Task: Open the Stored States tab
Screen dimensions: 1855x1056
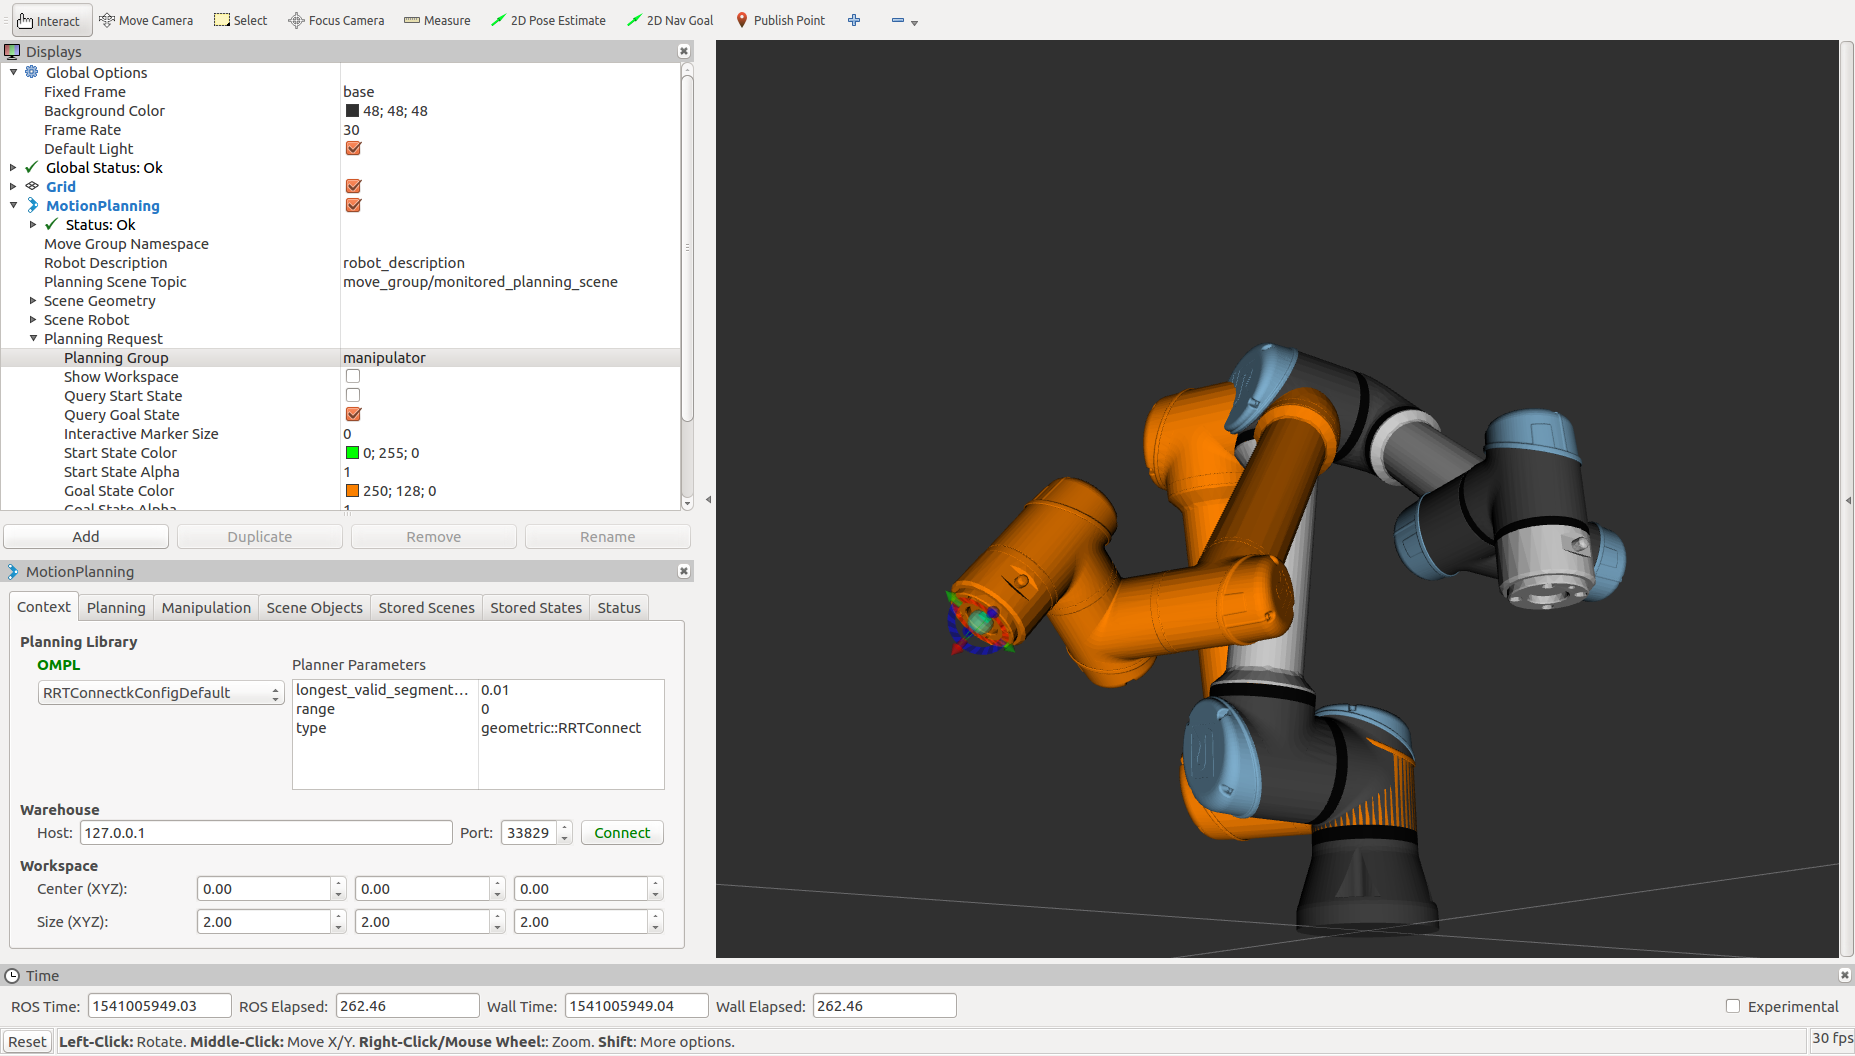Action: coord(536,607)
